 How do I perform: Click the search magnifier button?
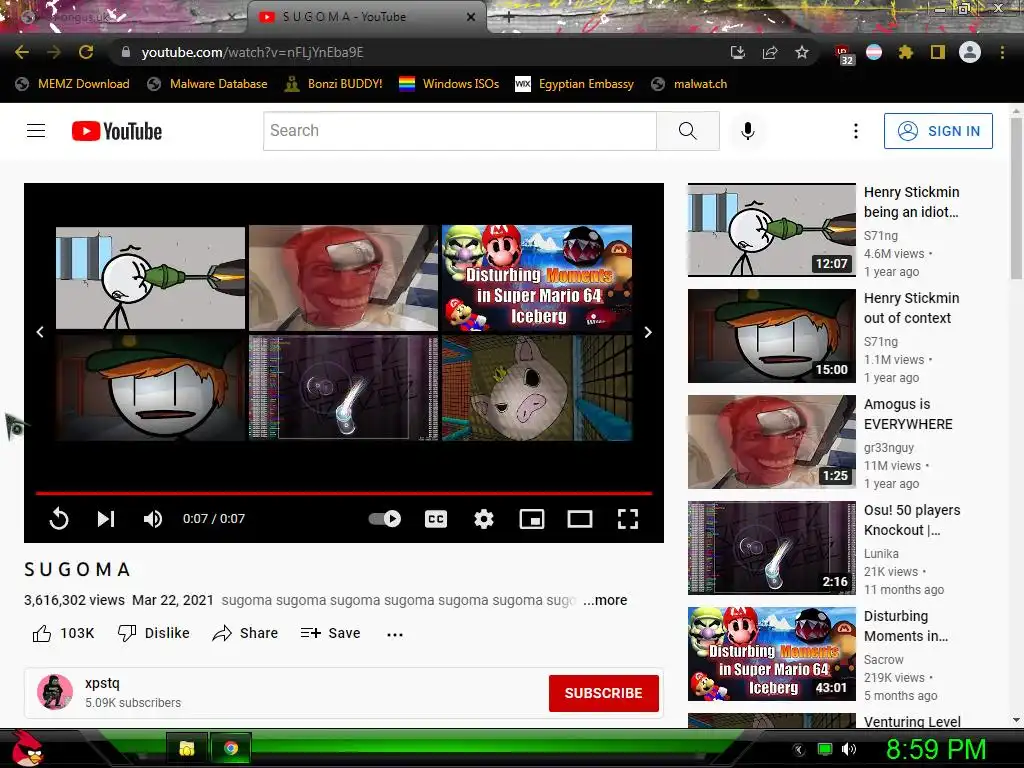pyautogui.click(x=688, y=131)
